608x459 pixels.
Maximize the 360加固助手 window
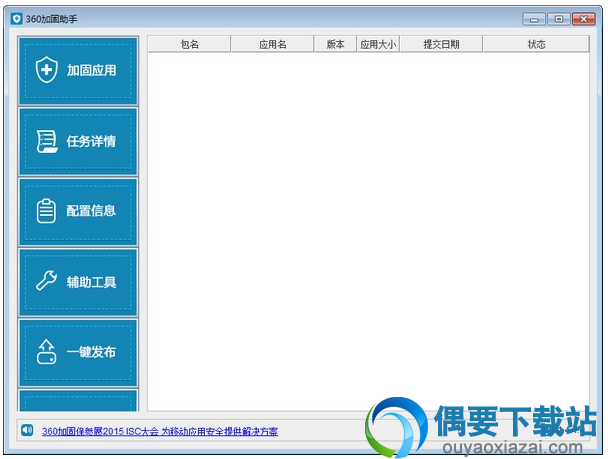click(559, 19)
